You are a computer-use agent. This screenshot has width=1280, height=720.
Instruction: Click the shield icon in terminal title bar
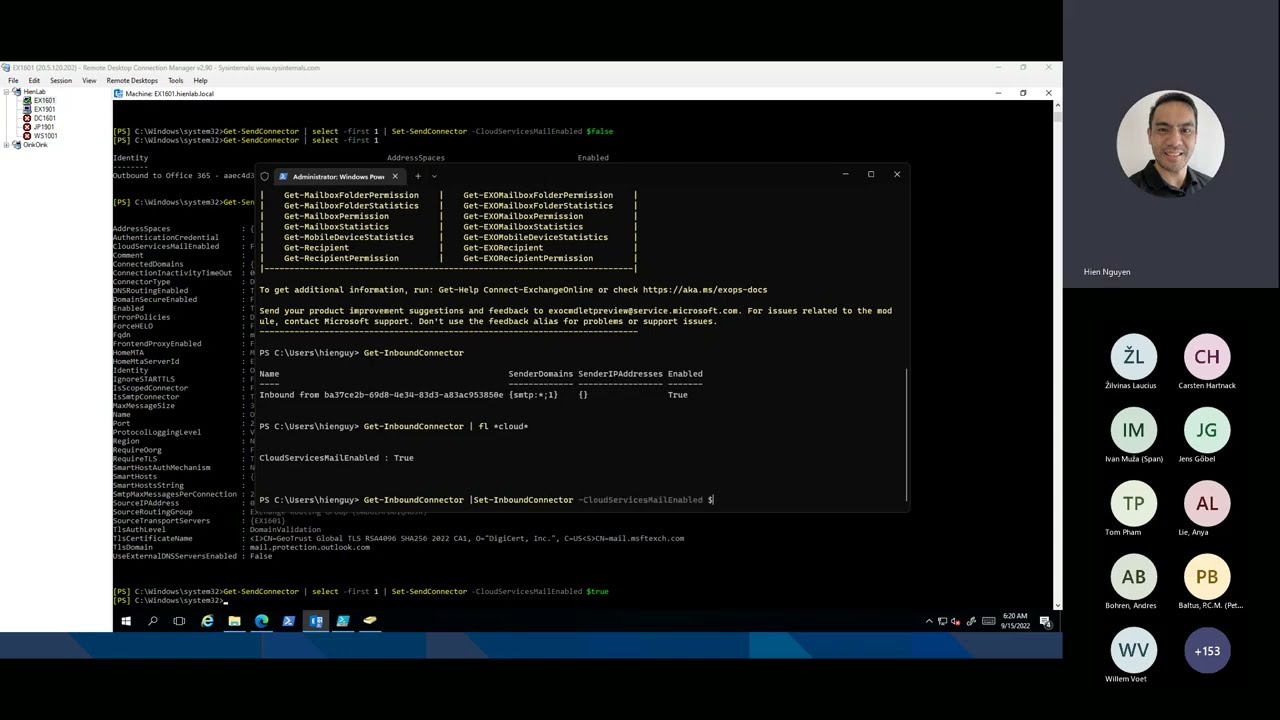(264, 176)
